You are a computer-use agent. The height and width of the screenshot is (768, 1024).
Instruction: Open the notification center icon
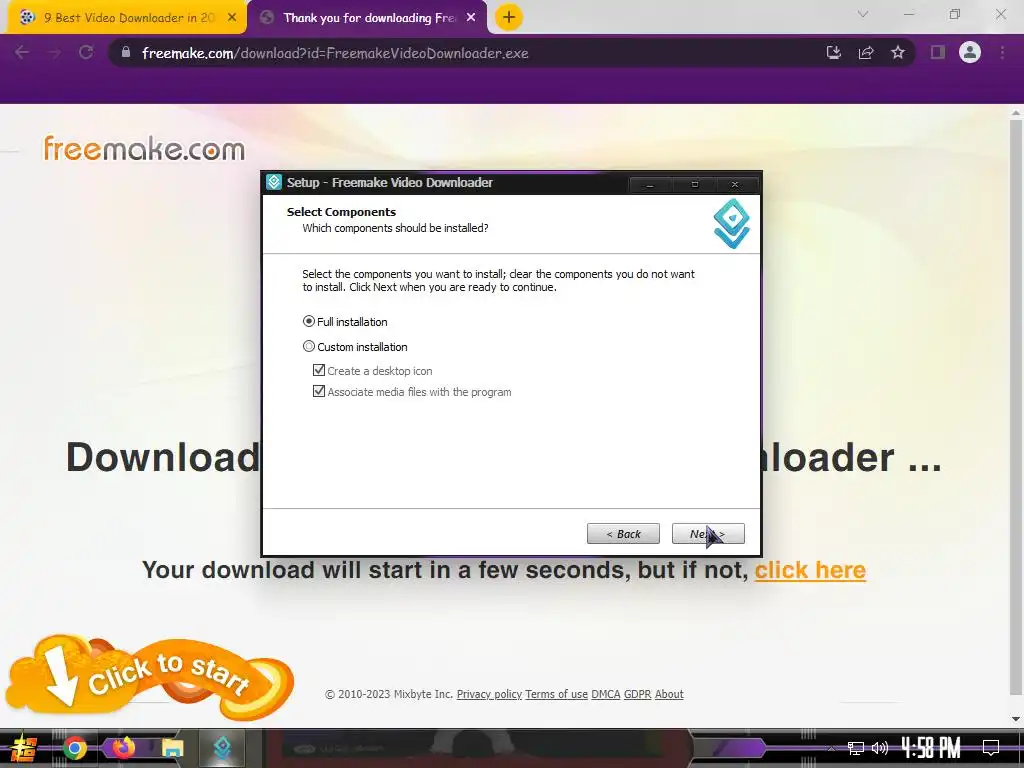coord(991,748)
